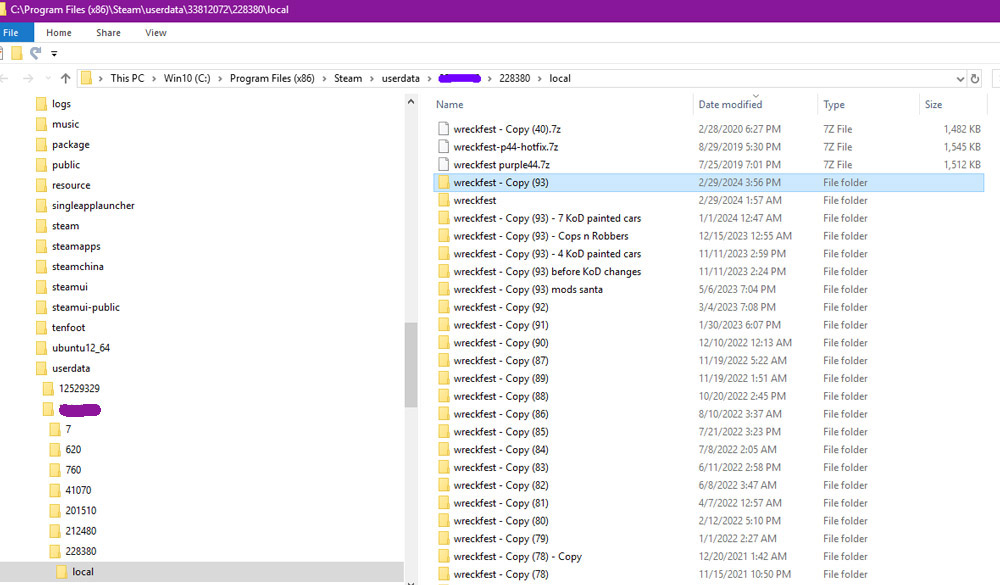Click the New folder icon in quick access toolbar
This screenshot has width=1000, height=585.
pos(17,54)
